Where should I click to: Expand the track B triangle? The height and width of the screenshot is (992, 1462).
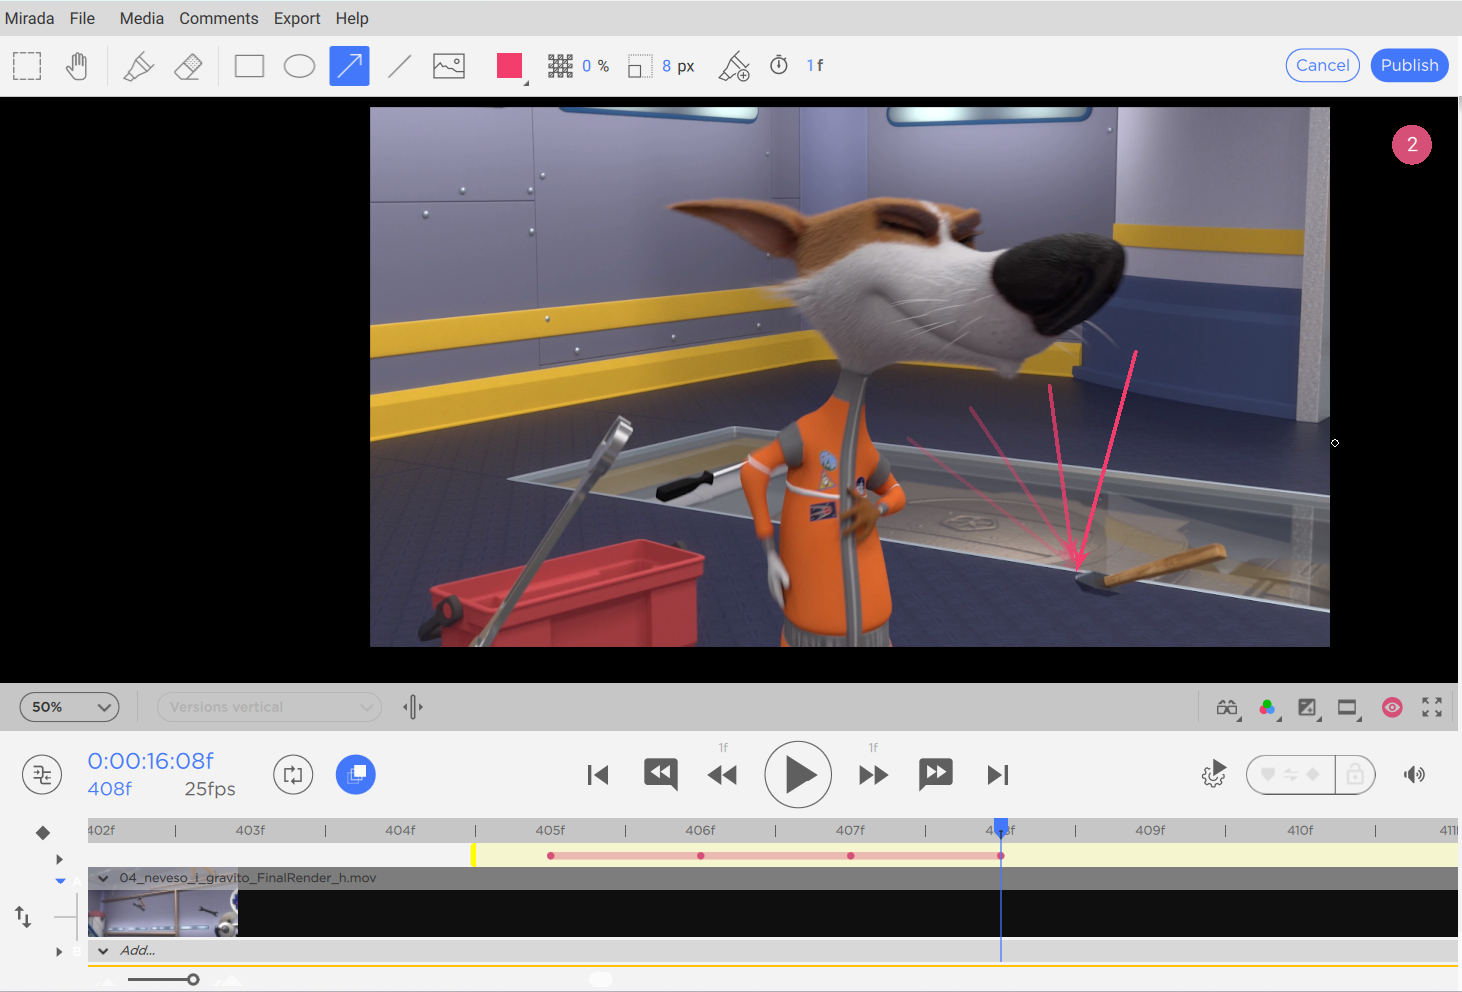[59, 952]
